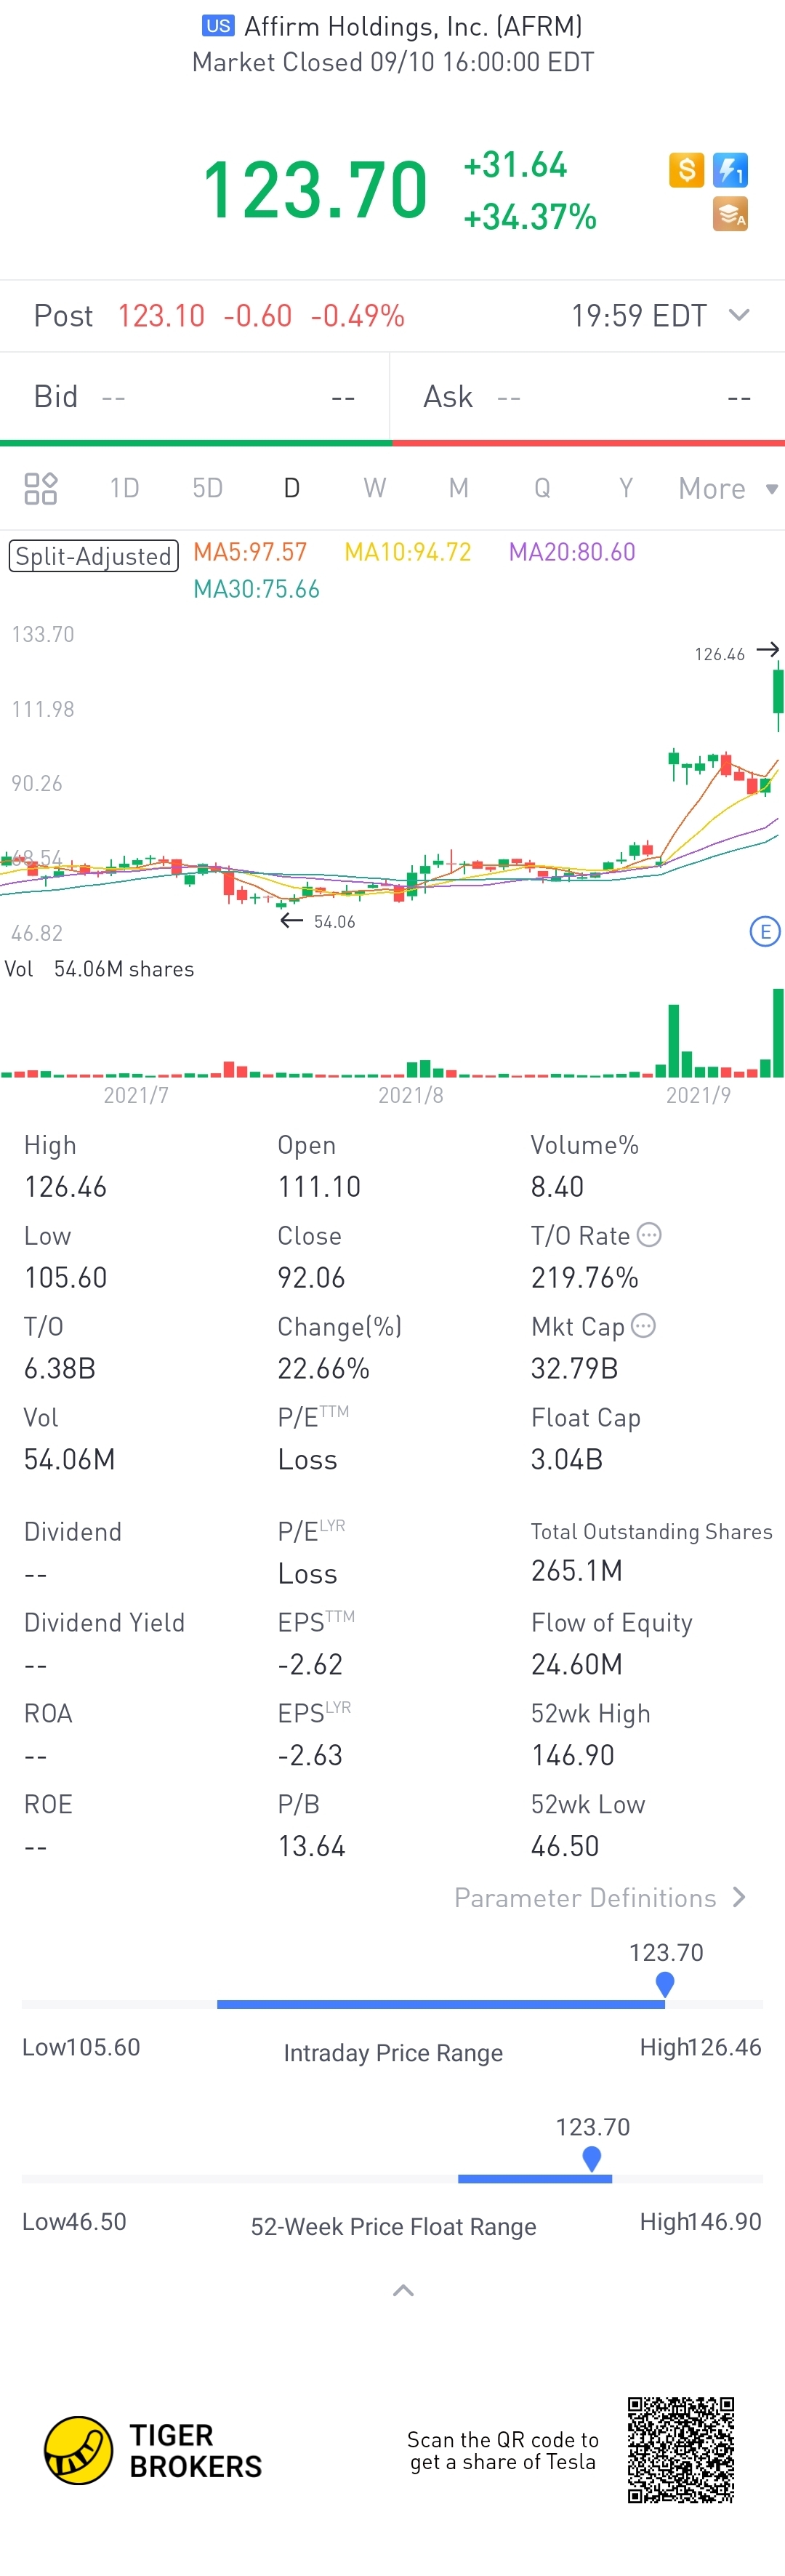This screenshot has height=2576, width=785.
Task: Toggle the Split-Adjusted chart option
Action: click(x=94, y=556)
